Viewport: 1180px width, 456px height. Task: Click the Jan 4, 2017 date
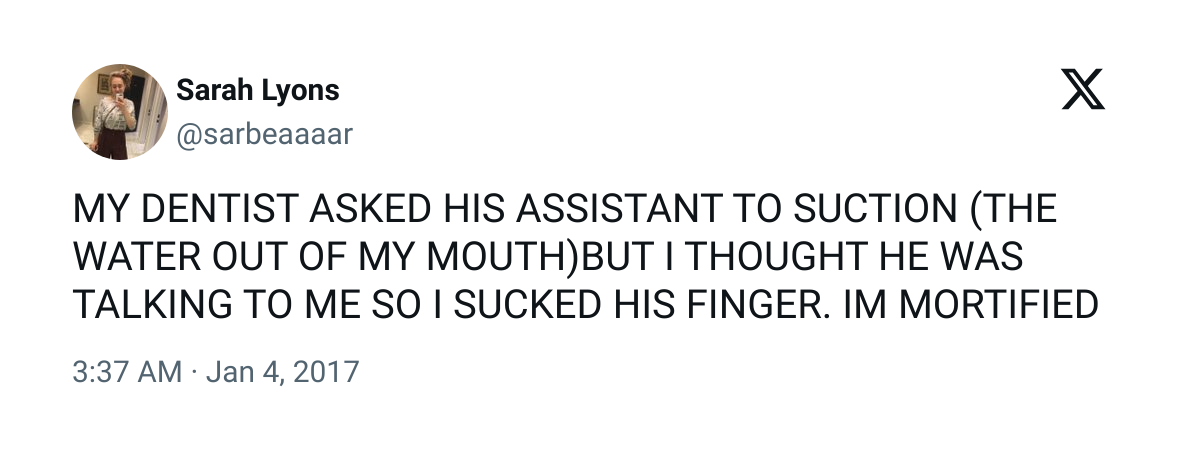282,372
